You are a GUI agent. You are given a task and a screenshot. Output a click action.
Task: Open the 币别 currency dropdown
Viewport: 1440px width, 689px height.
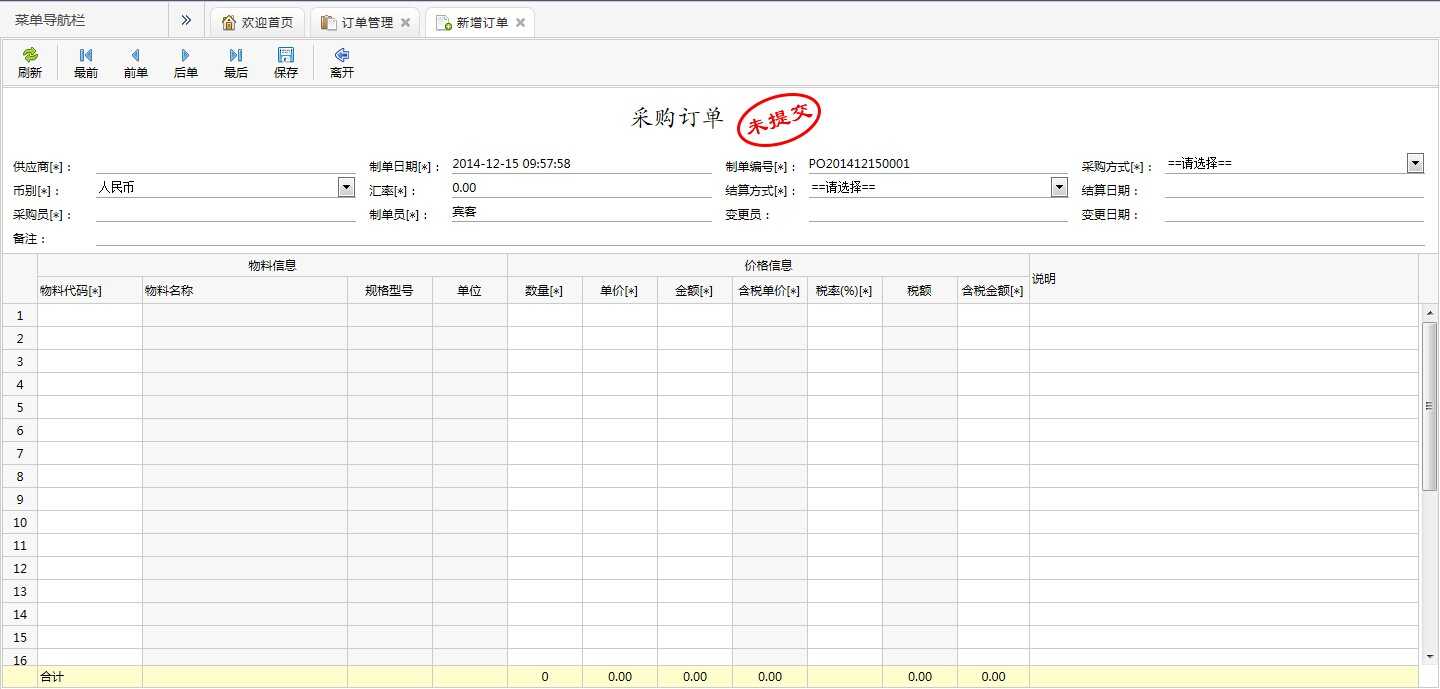coord(346,187)
